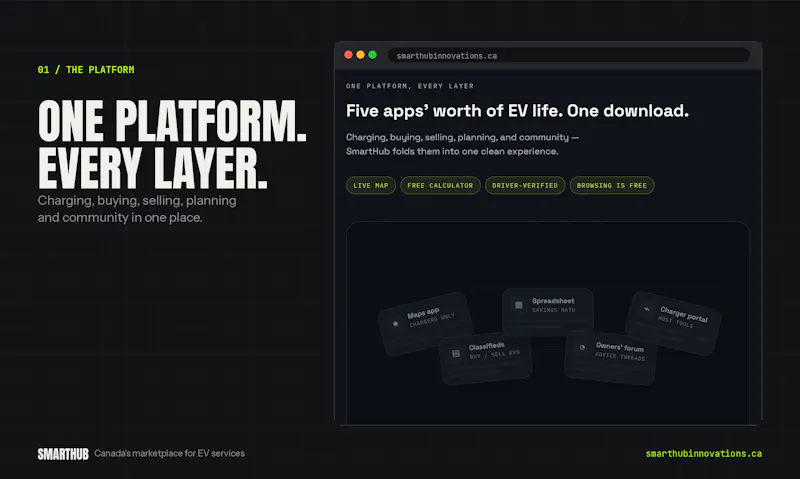This screenshot has width=800, height=479.
Task: Click the SMARTHUB logo in footer
Action: tap(63, 454)
